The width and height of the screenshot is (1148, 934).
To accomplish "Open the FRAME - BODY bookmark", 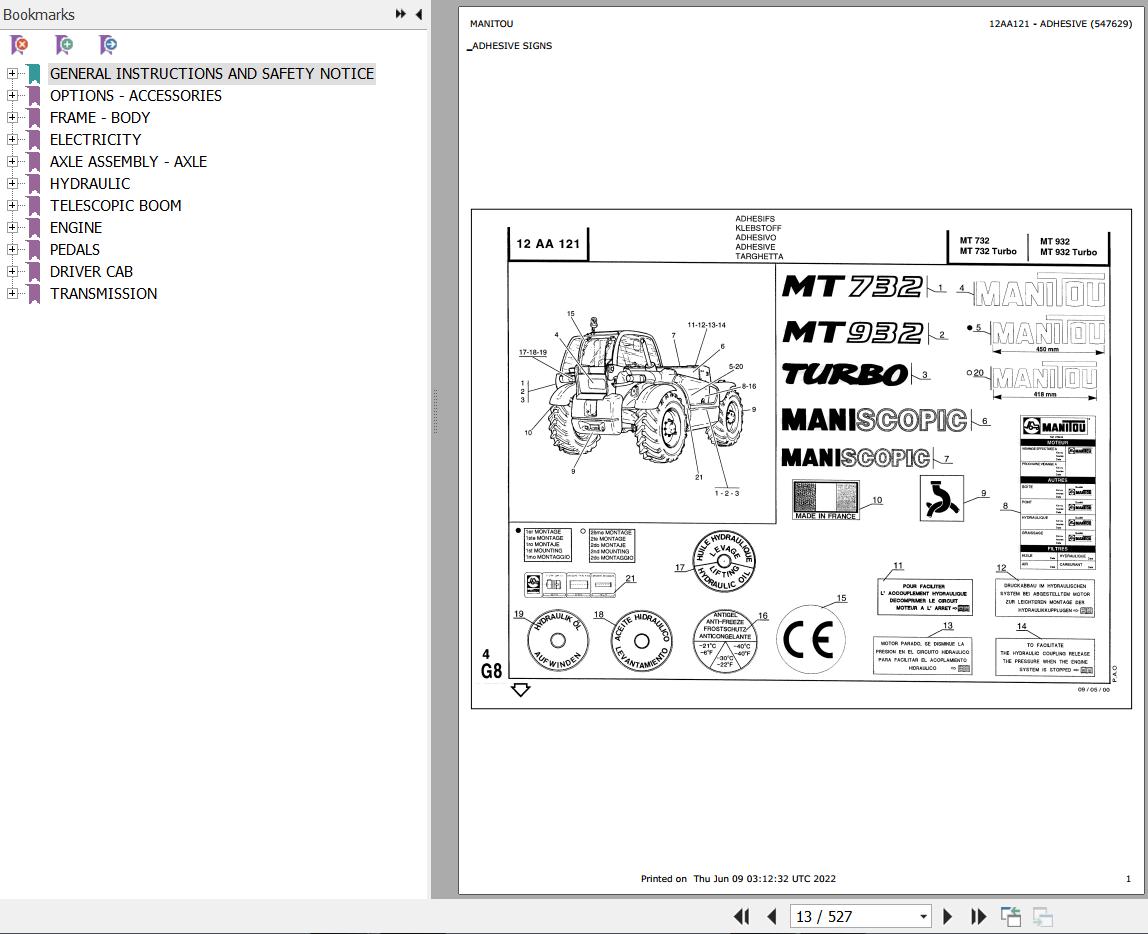I will click(100, 118).
